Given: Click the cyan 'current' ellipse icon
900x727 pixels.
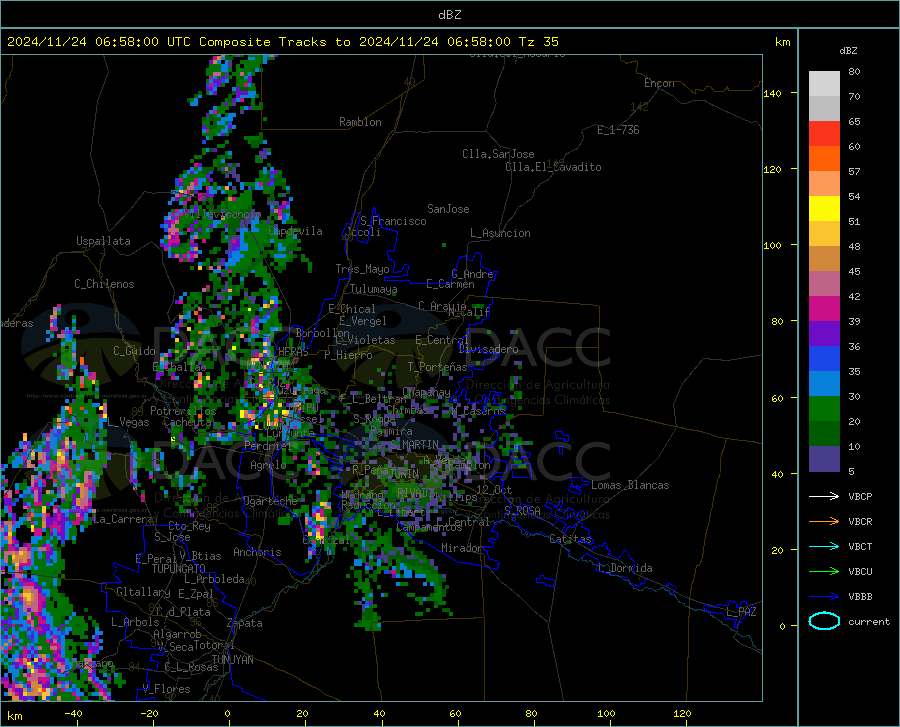Looking at the screenshot, I should coord(824,621).
